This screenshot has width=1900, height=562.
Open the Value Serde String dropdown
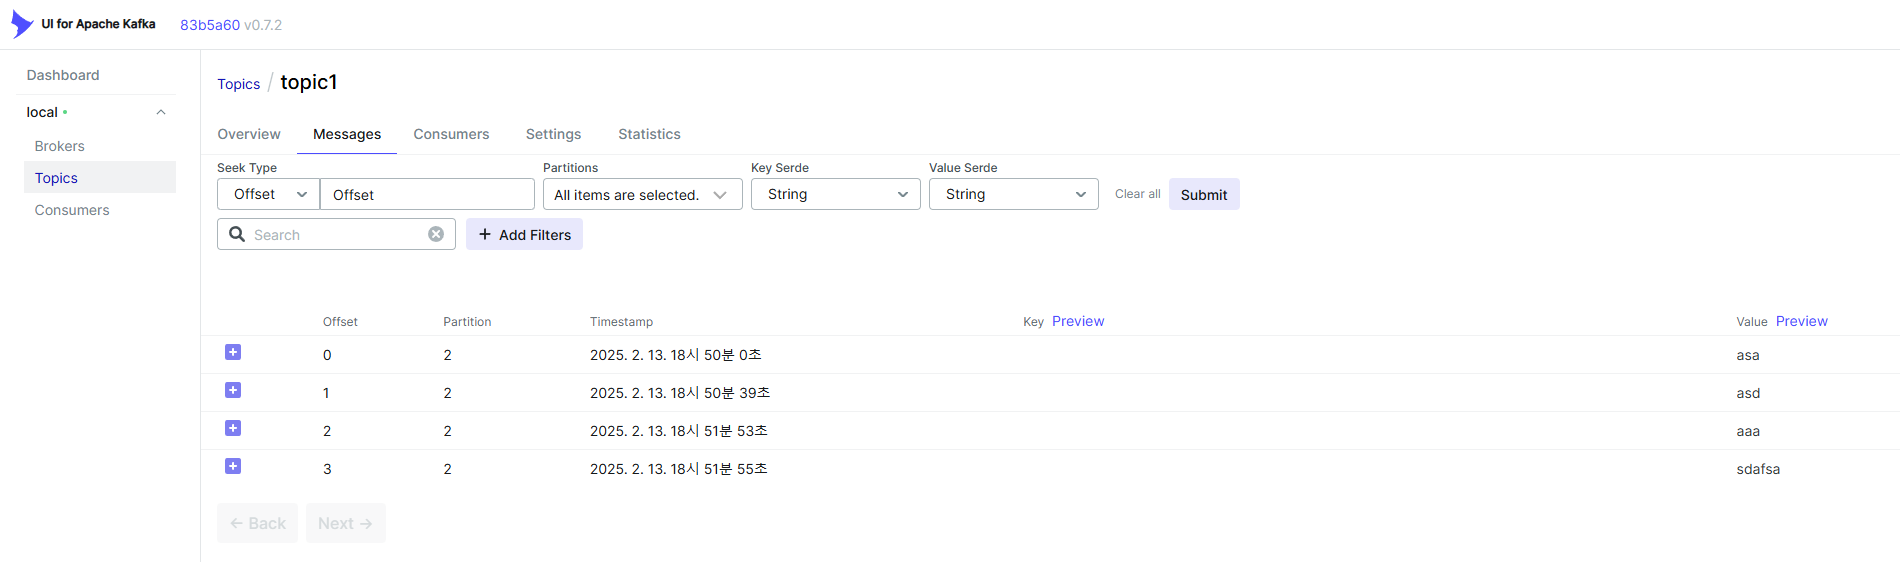1014,194
